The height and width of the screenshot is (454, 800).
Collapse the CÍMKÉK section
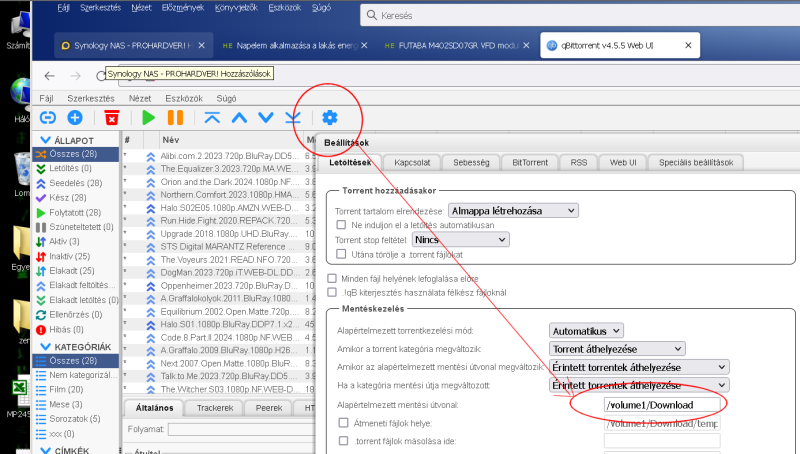click(x=45, y=450)
